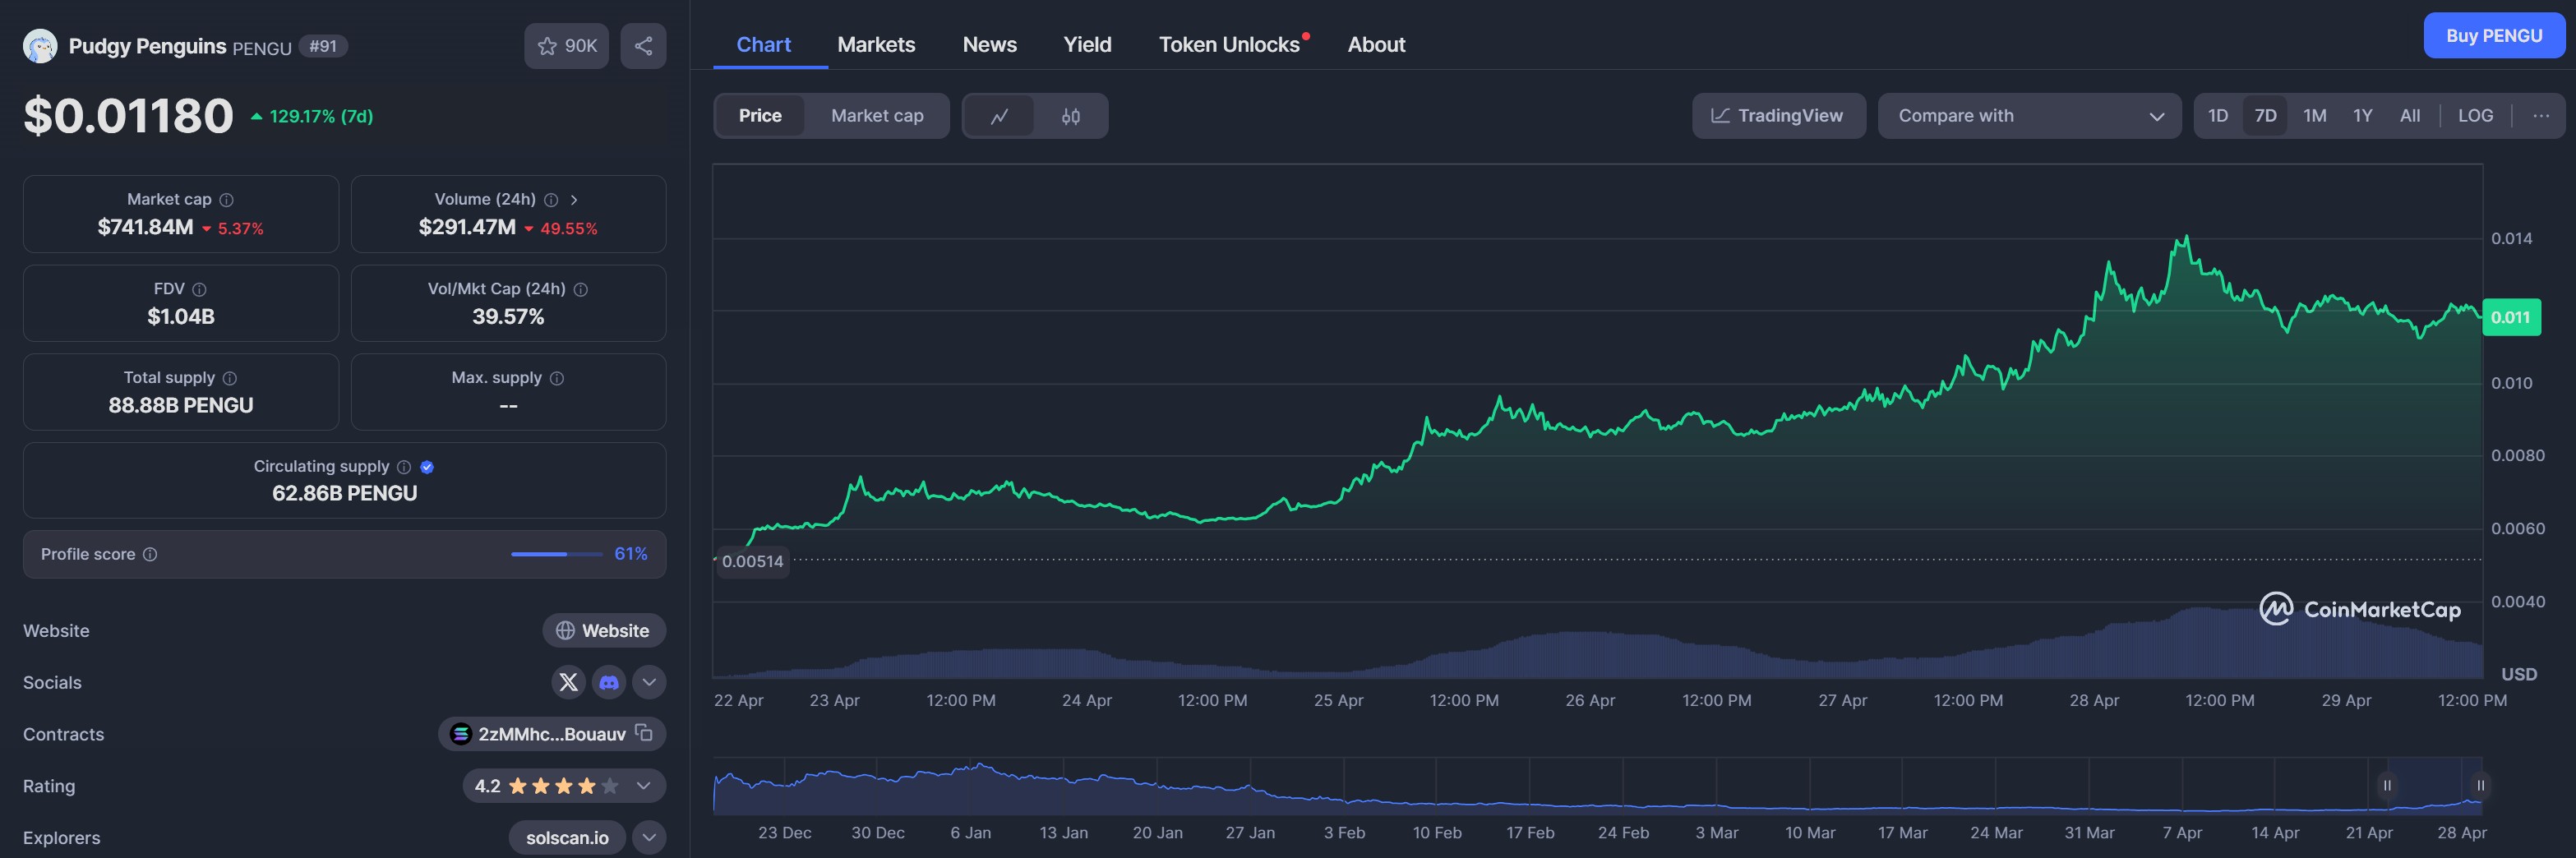Viewport: 2576px width, 858px height.
Task: Open the Compare with dropdown
Action: pos(2029,116)
